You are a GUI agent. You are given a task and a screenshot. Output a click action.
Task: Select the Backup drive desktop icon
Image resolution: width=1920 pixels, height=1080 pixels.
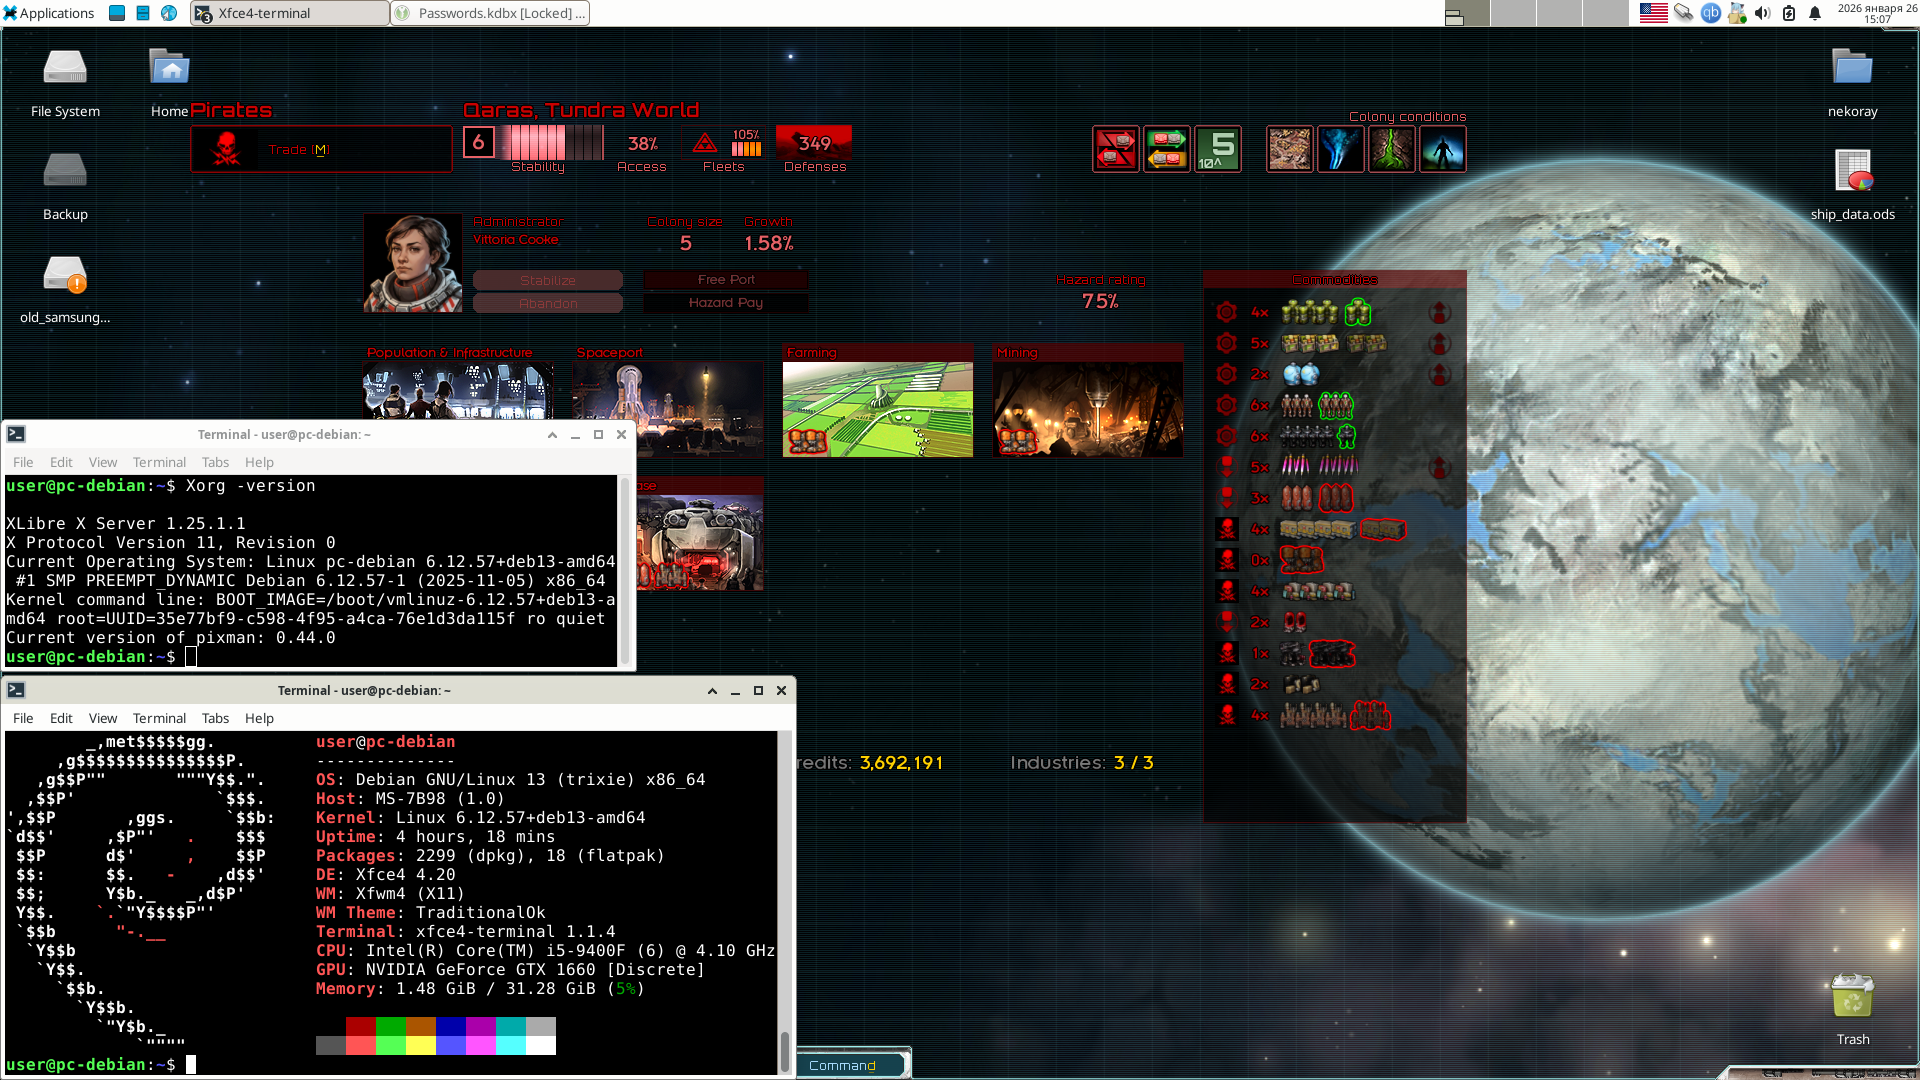[x=65, y=186]
